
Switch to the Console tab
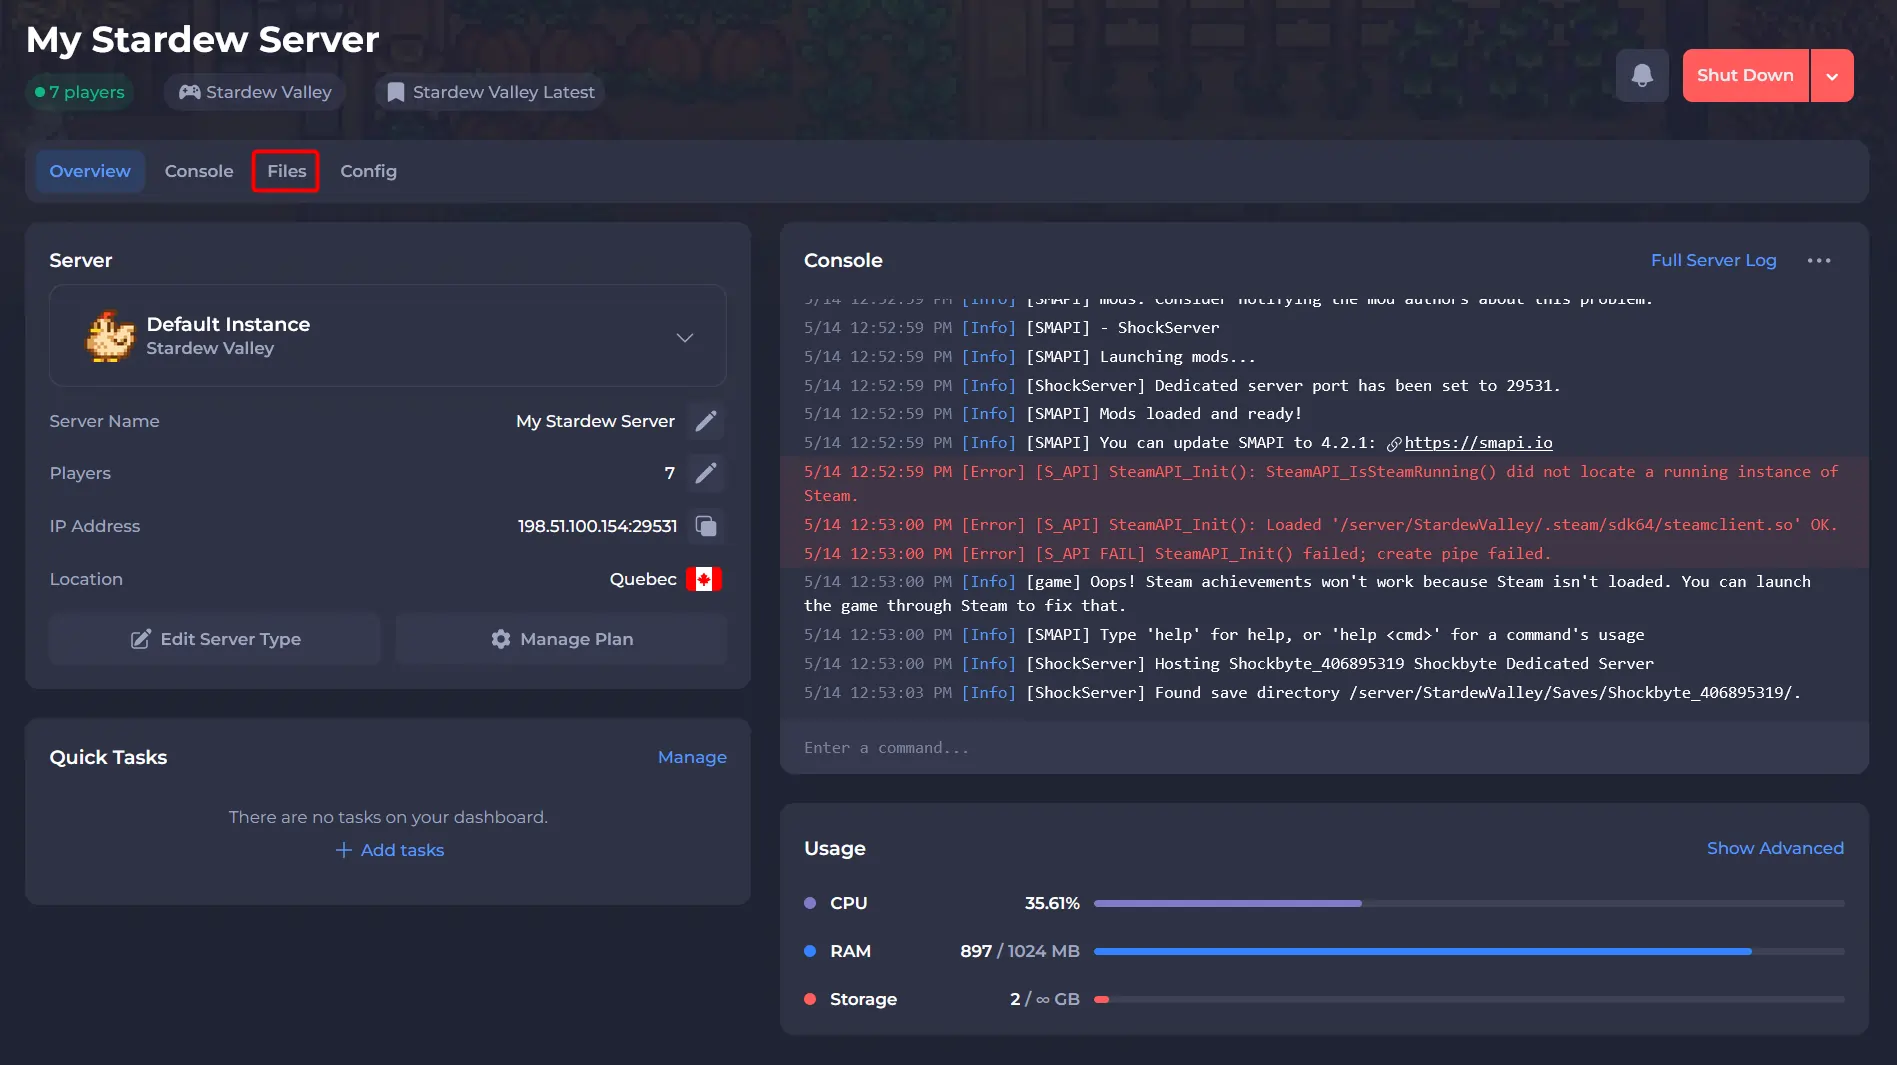pyautogui.click(x=199, y=171)
